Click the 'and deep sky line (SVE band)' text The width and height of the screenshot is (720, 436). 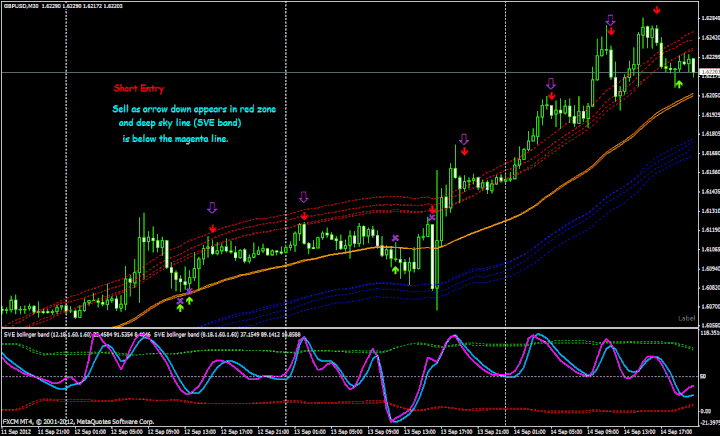[x=180, y=123]
